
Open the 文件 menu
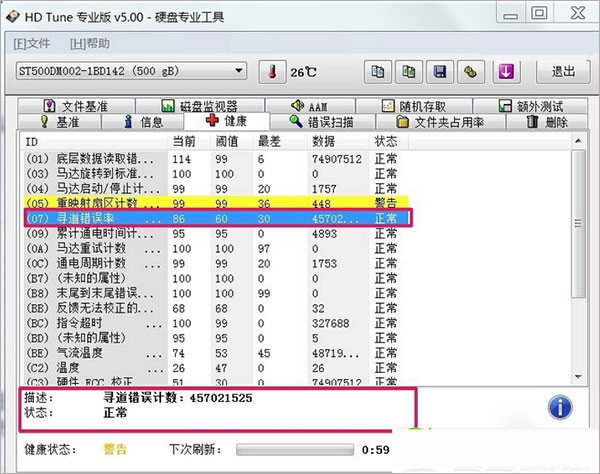(x=32, y=44)
